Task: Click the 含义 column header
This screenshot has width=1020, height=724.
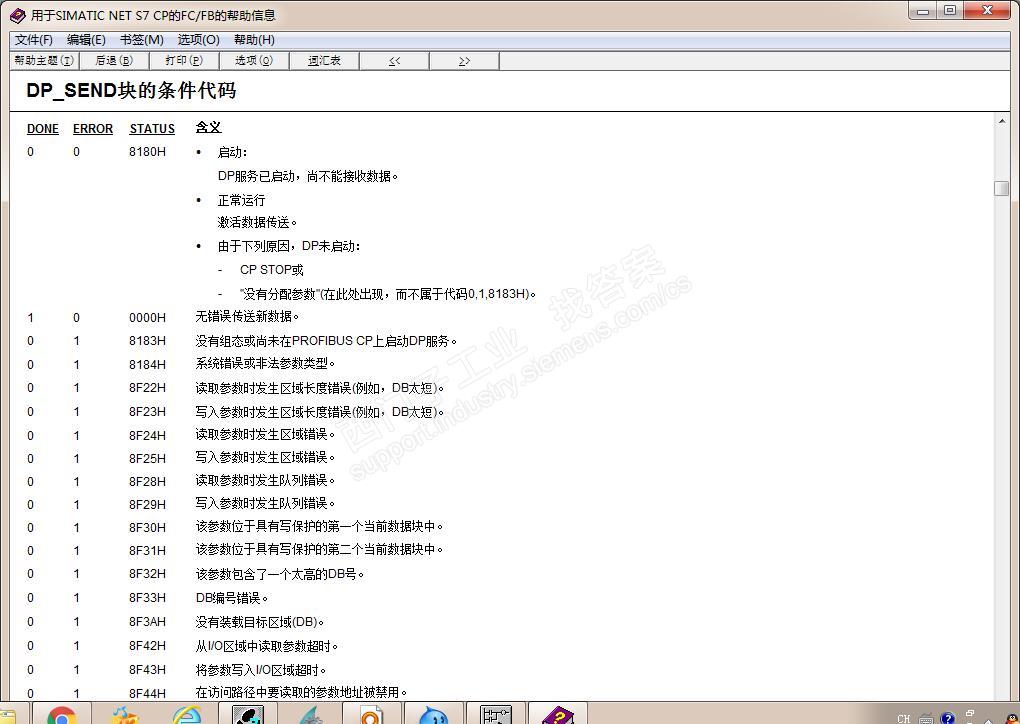Action: click(209, 127)
